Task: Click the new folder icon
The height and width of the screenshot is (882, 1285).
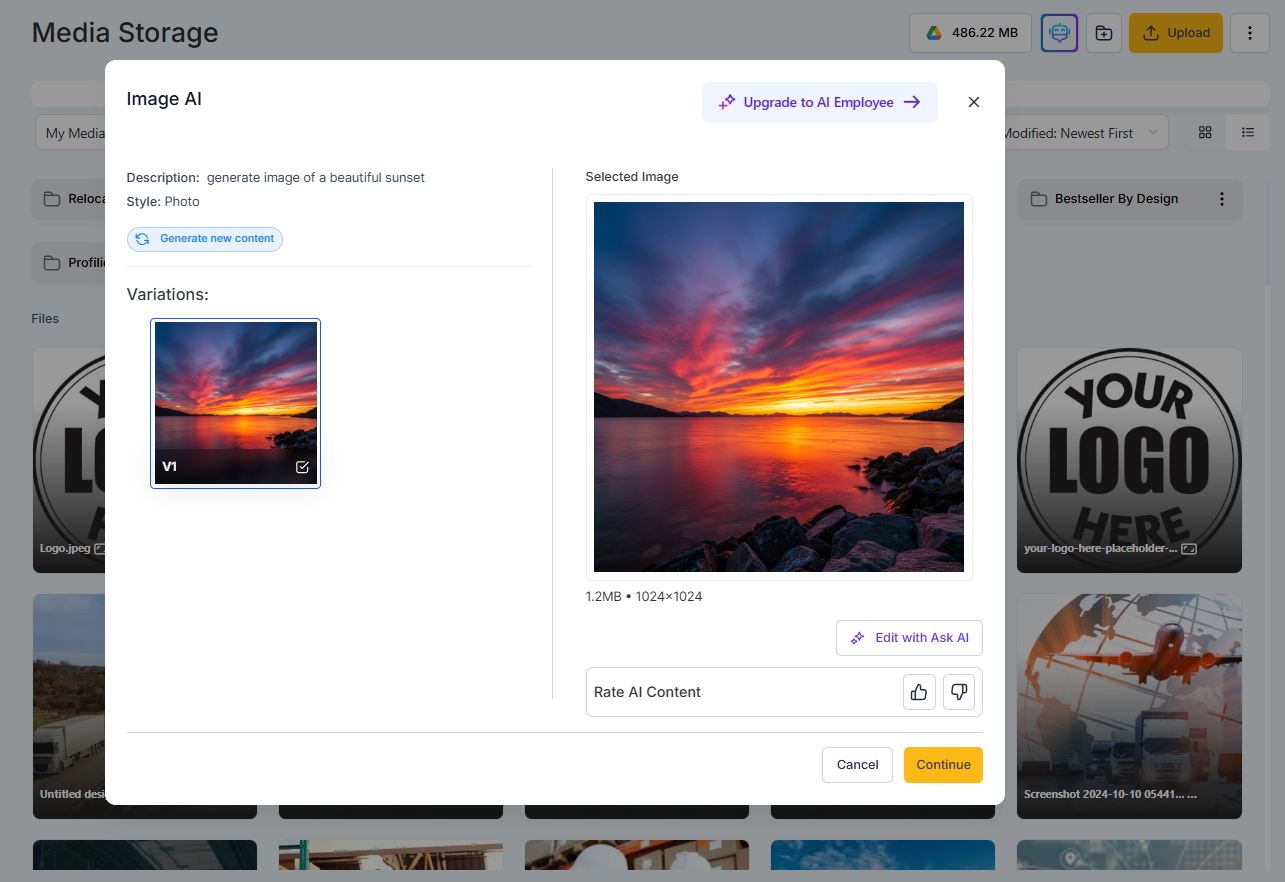Action: tap(1104, 33)
